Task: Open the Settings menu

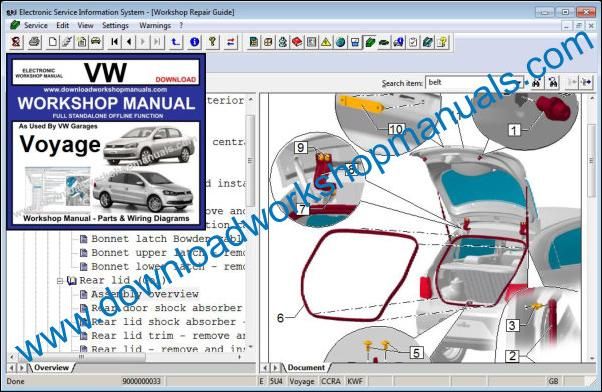Action: tap(115, 25)
